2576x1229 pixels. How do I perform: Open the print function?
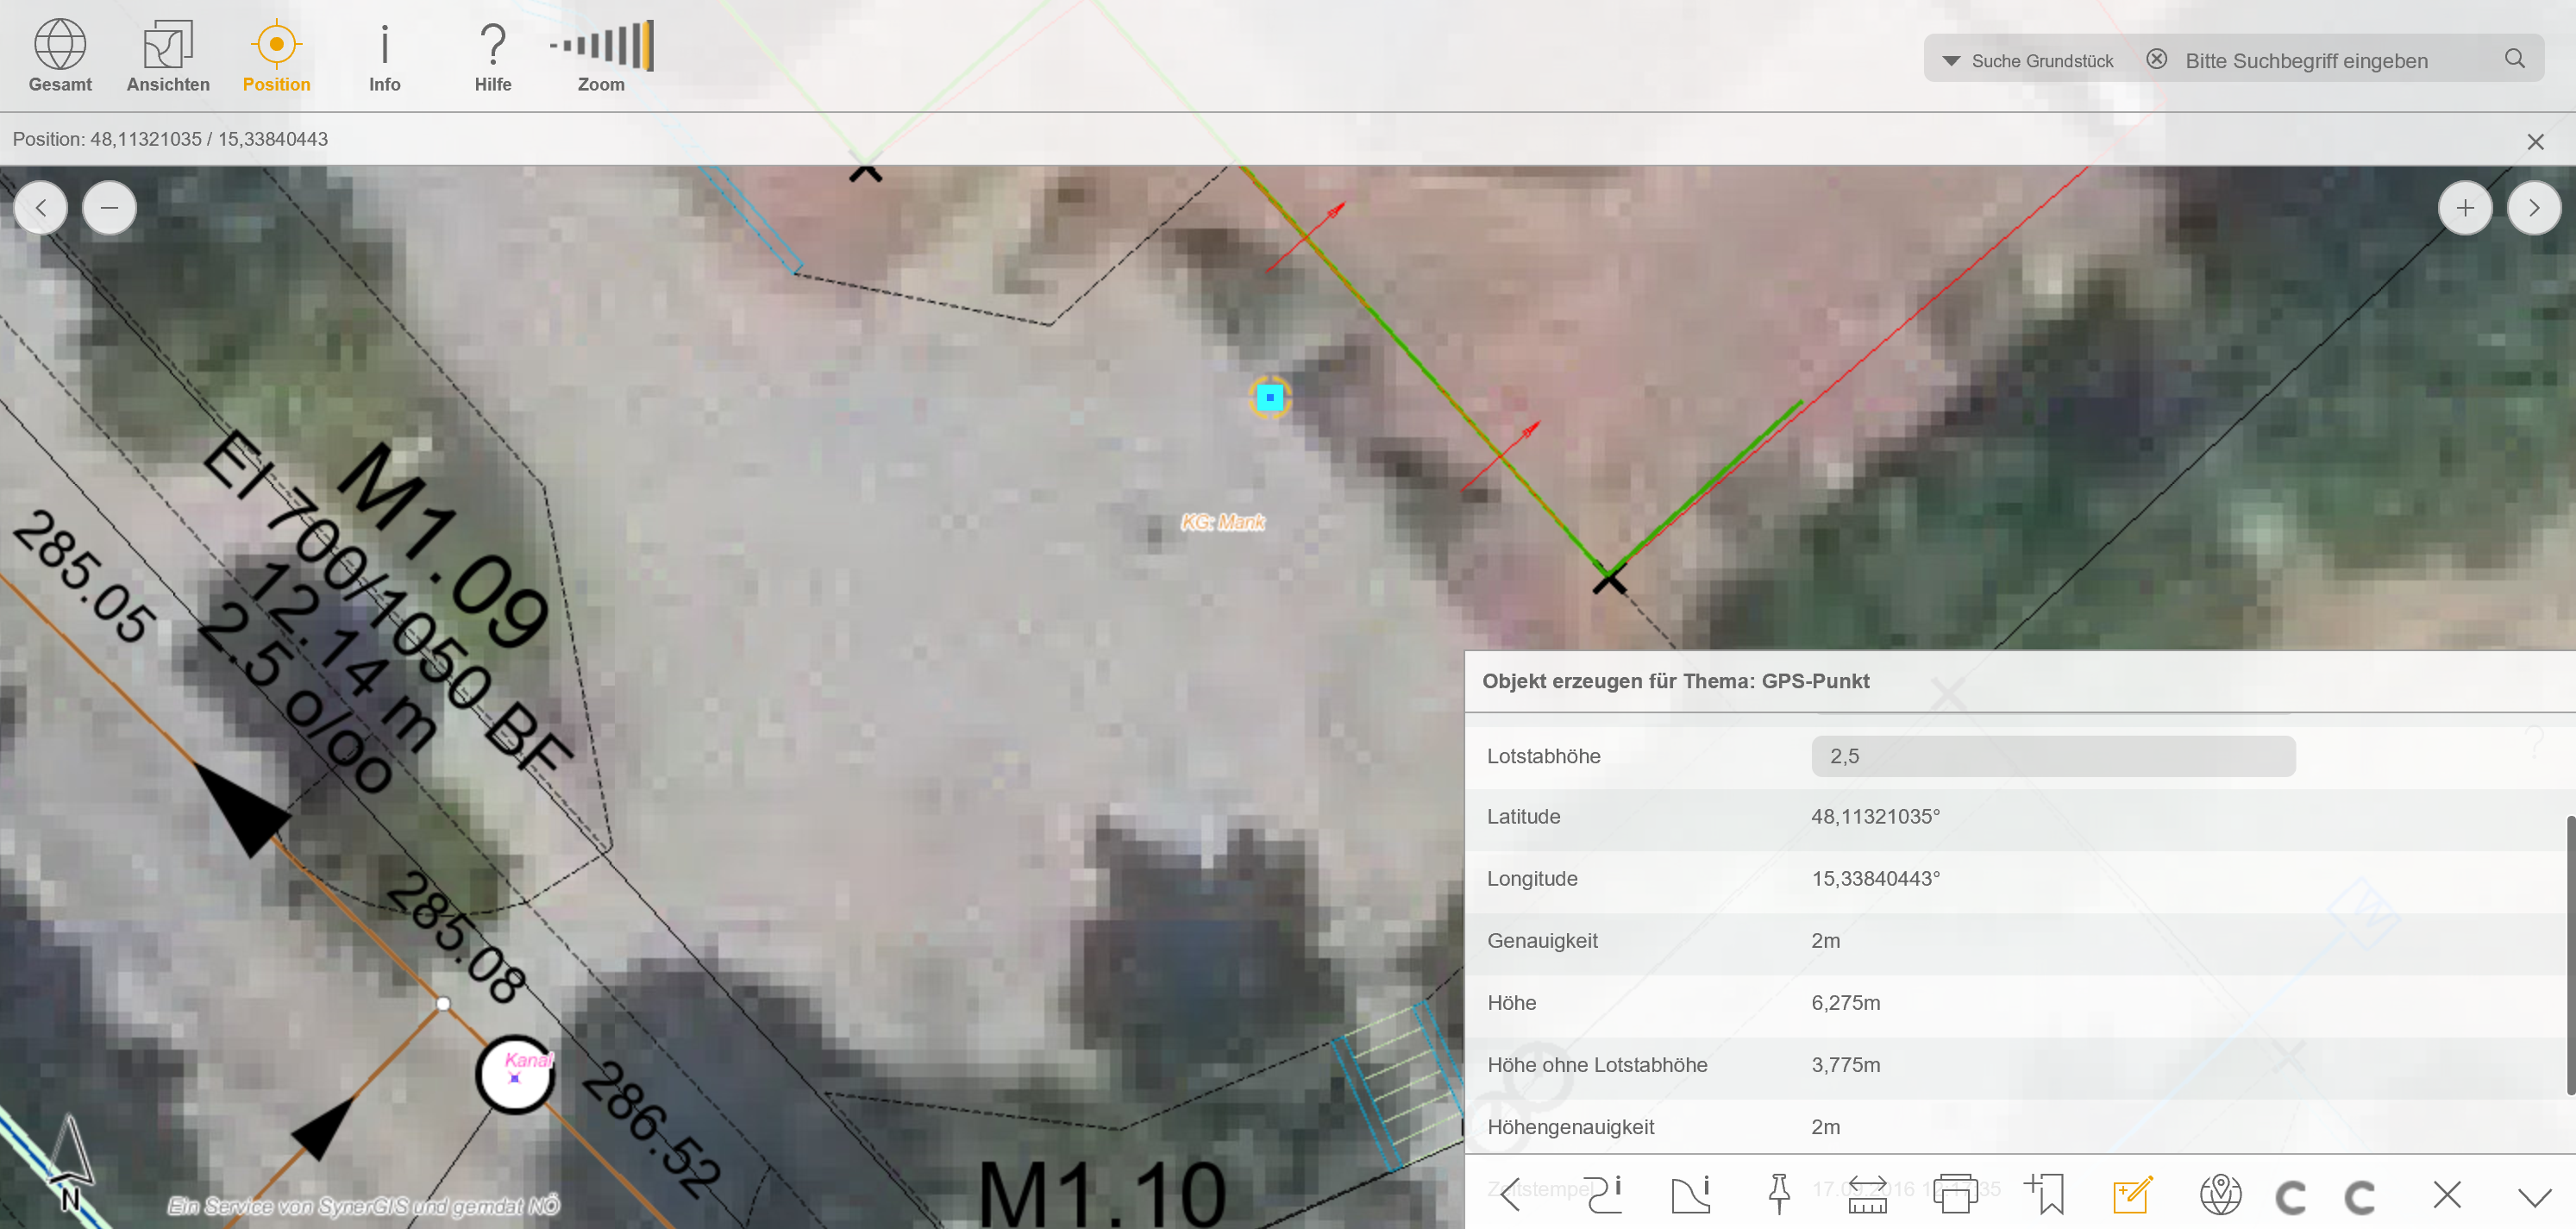(x=1955, y=1193)
